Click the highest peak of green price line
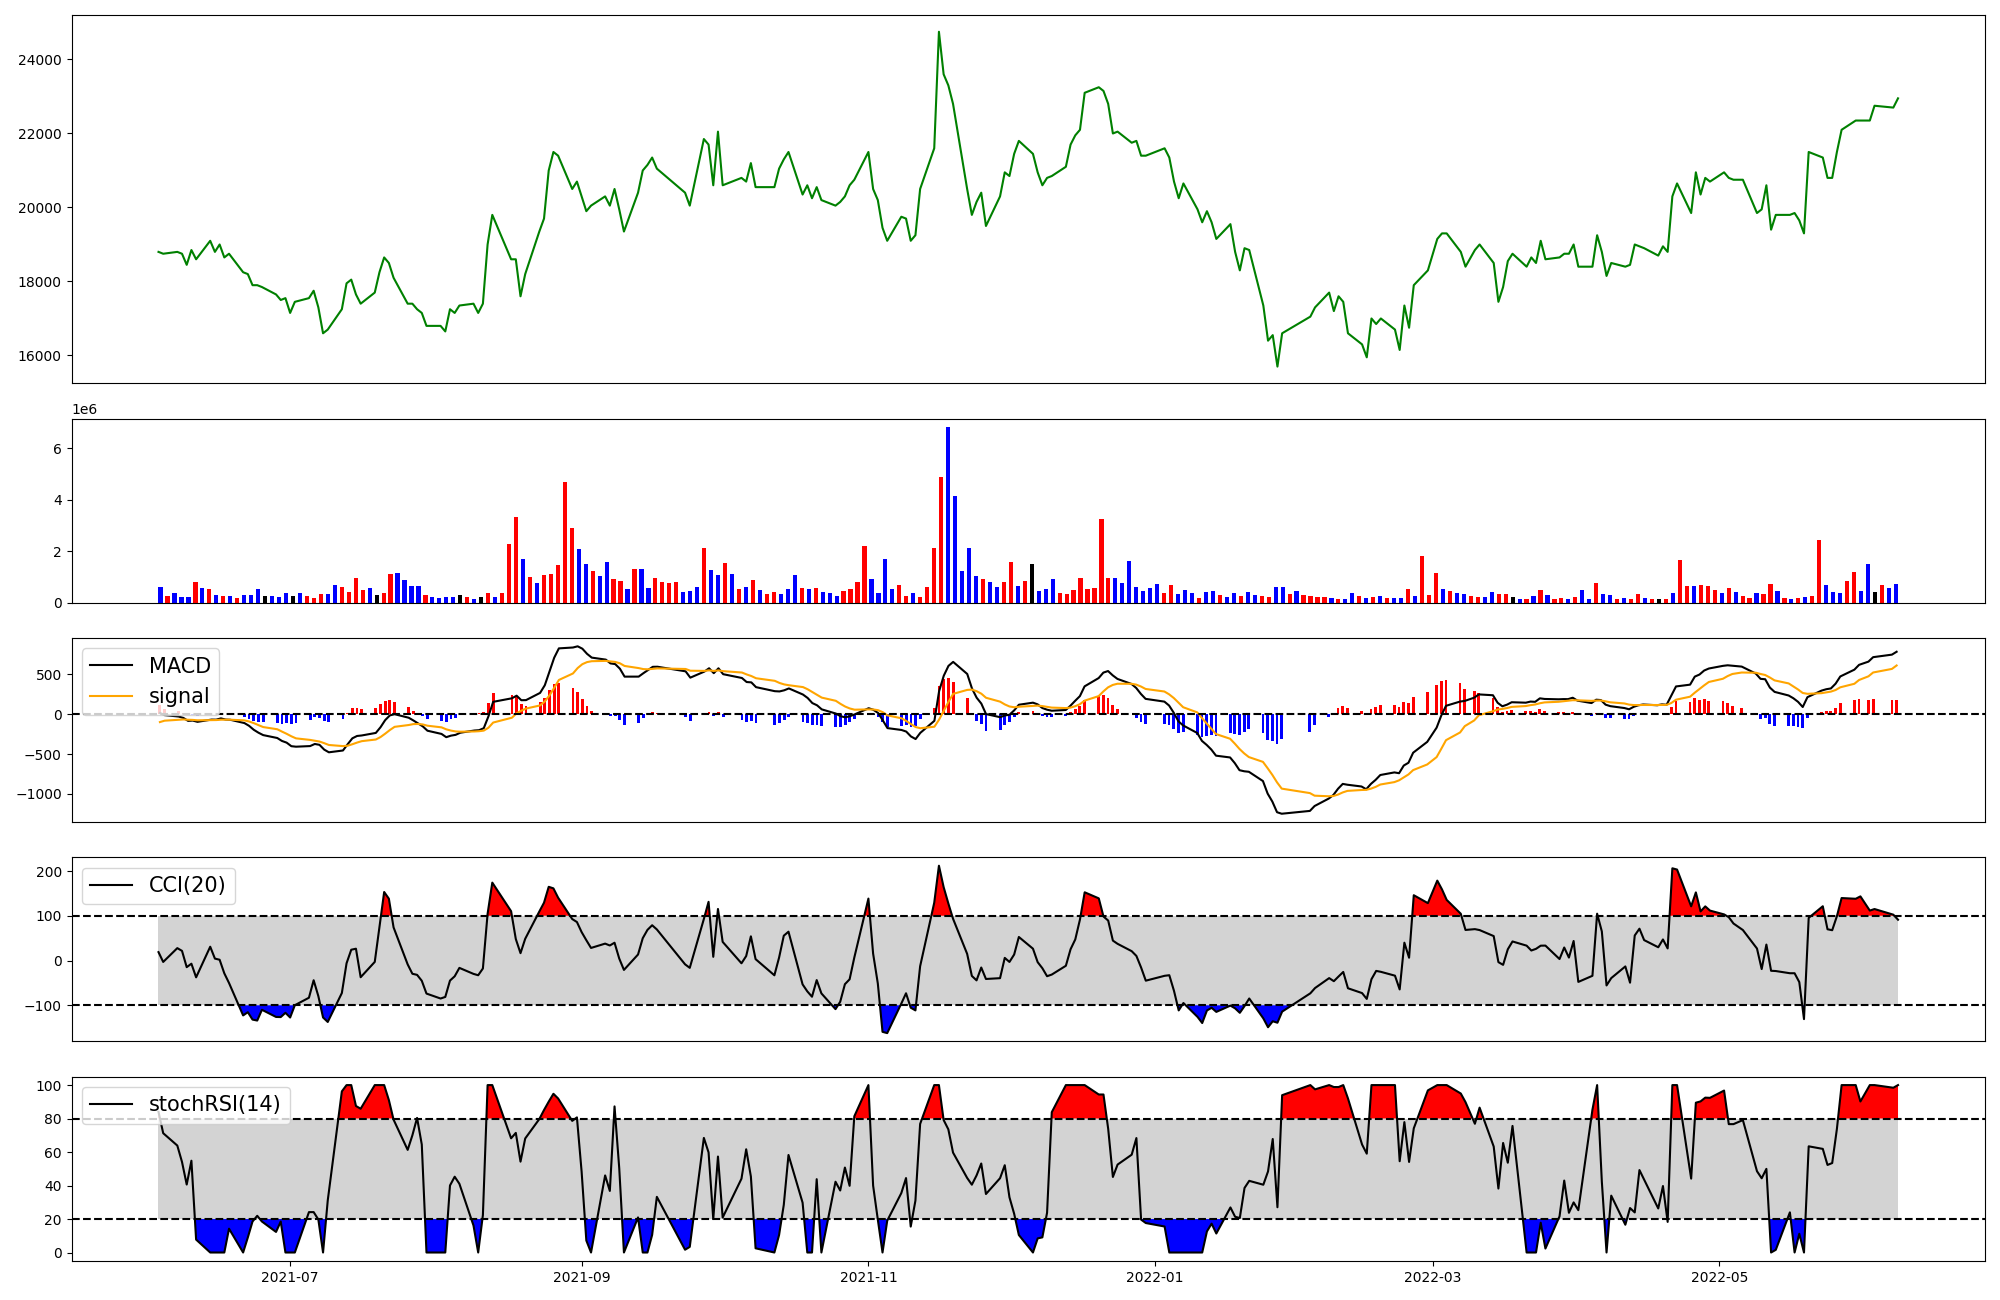This screenshot has height=1300, width=2000. point(938,33)
